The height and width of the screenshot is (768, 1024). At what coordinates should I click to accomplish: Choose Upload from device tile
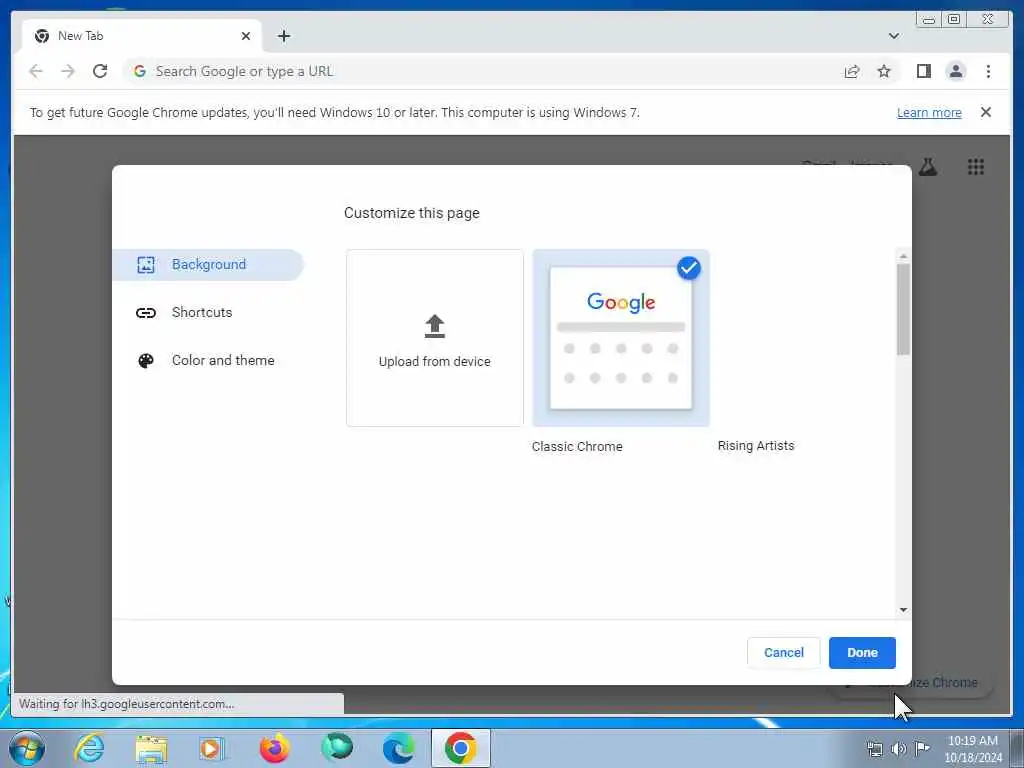tap(435, 338)
